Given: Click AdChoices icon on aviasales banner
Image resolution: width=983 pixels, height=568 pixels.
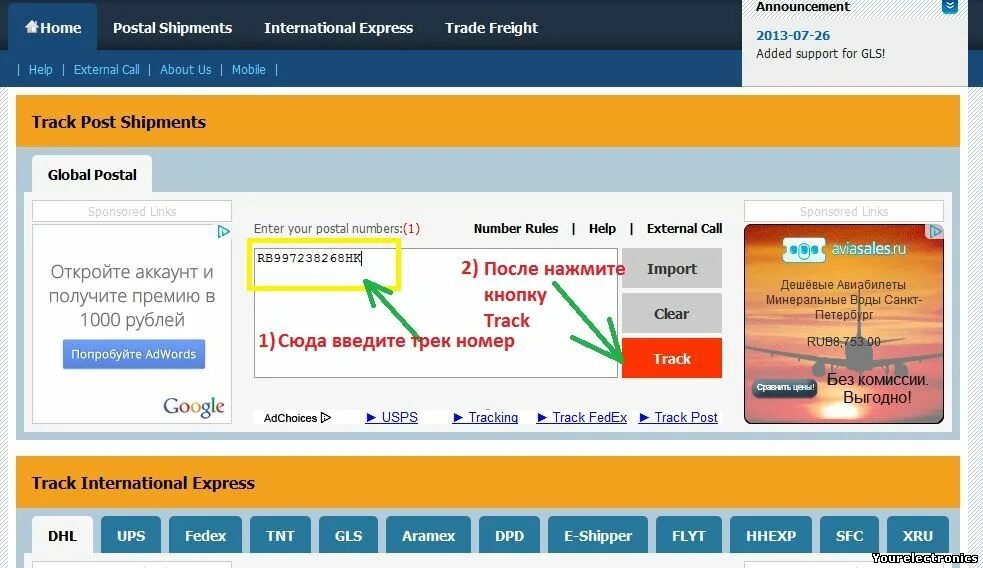Looking at the screenshot, I should tap(935, 231).
